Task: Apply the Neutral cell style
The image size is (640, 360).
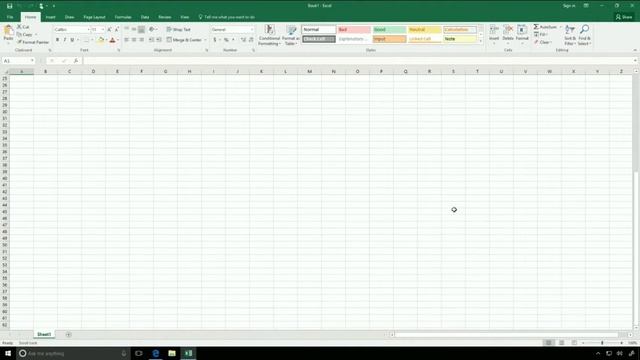Action: click(424, 29)
